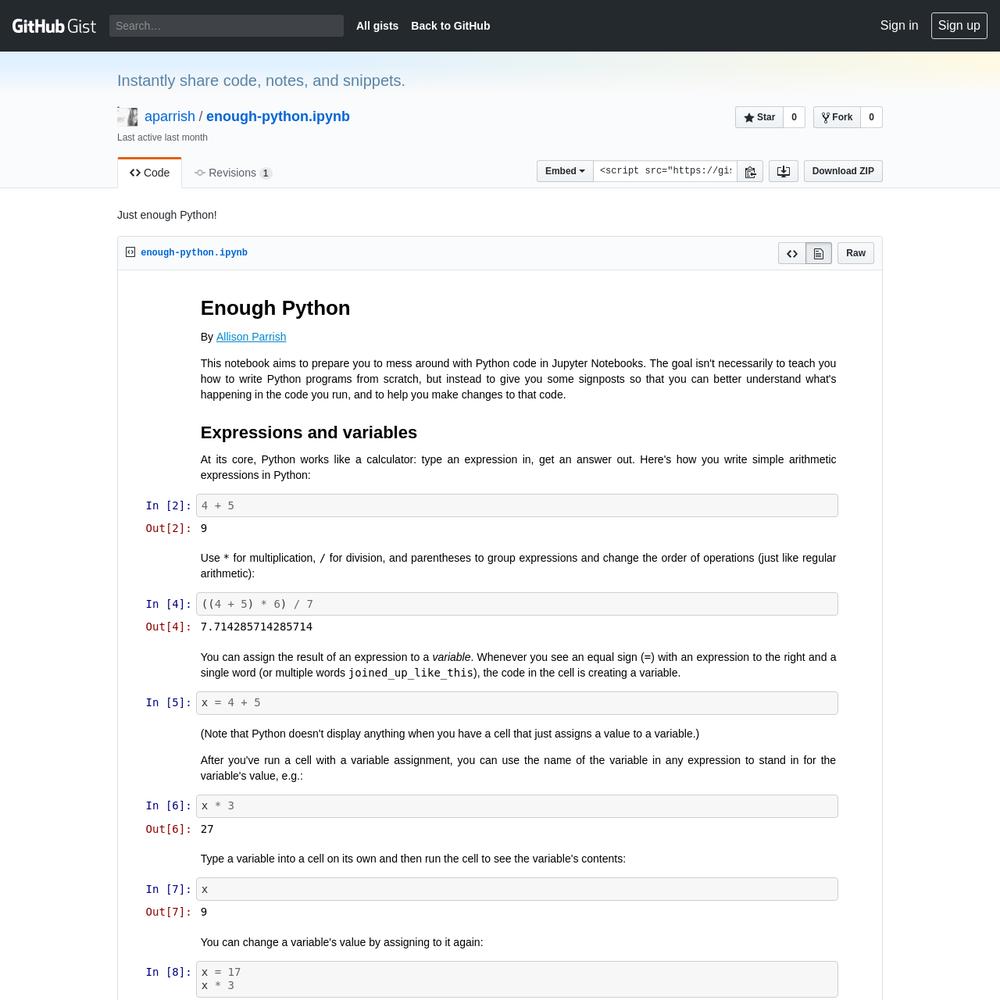Click the code cell 'x = 17'
The width and height of the screenshot is (1000, 1000).
click(x=517, y=979)
